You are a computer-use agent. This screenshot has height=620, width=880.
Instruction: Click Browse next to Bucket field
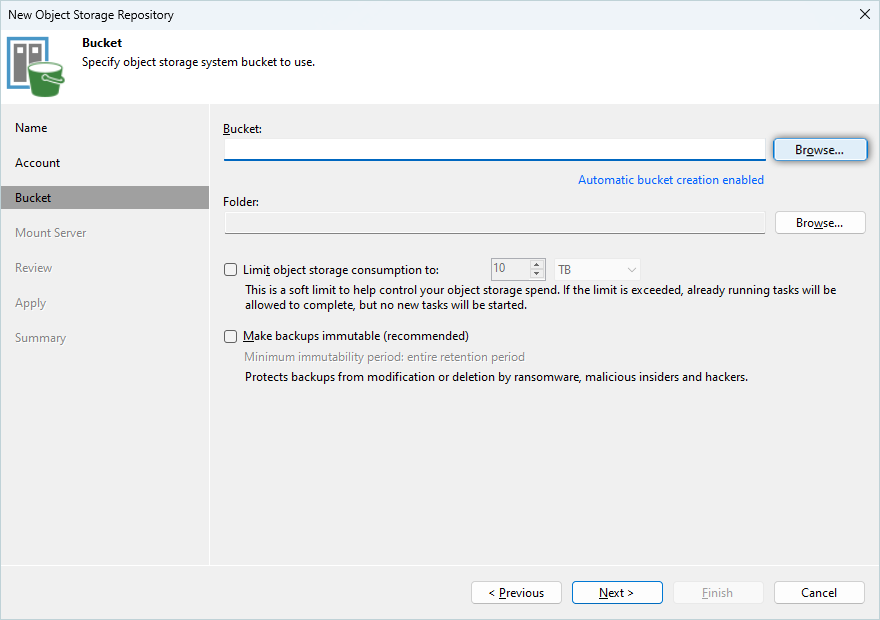tap(819, 149)
